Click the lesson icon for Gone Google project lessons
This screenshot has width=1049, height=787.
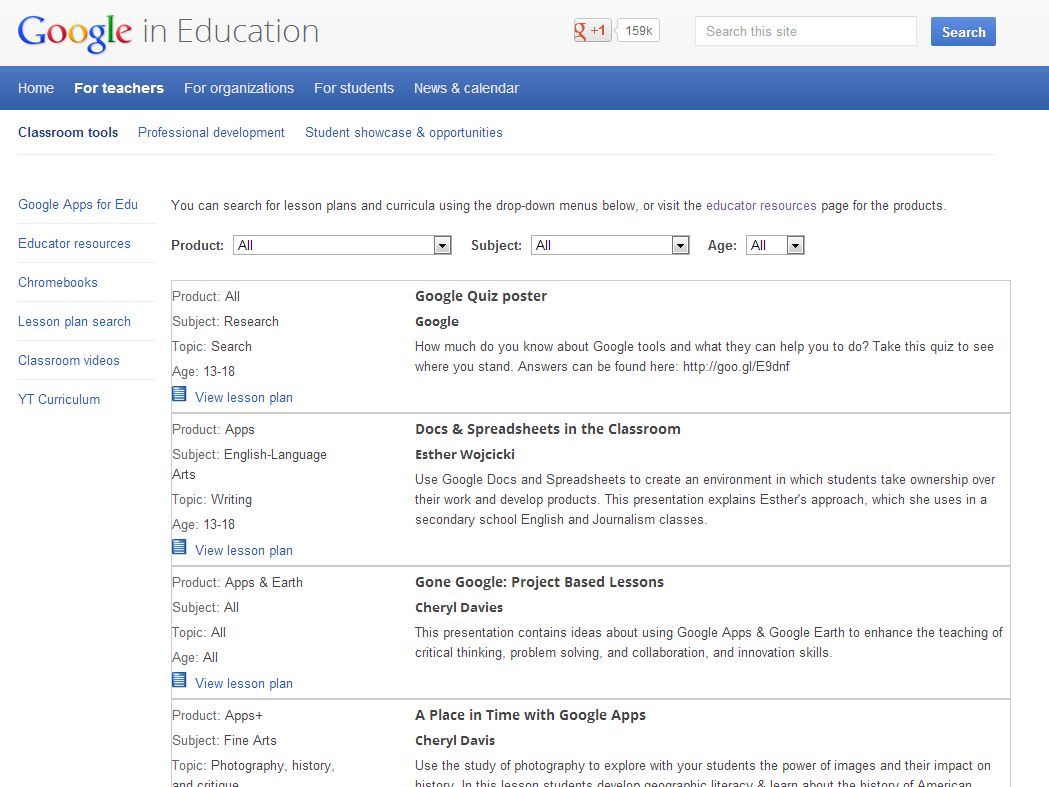tap(178, 679)
